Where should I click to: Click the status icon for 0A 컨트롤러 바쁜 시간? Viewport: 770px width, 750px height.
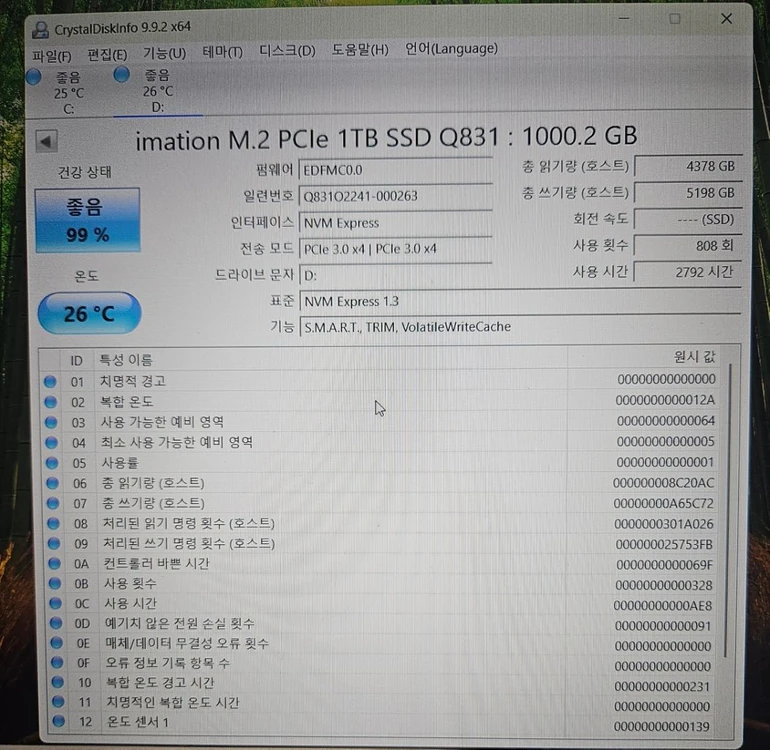(x=55, y=564)
